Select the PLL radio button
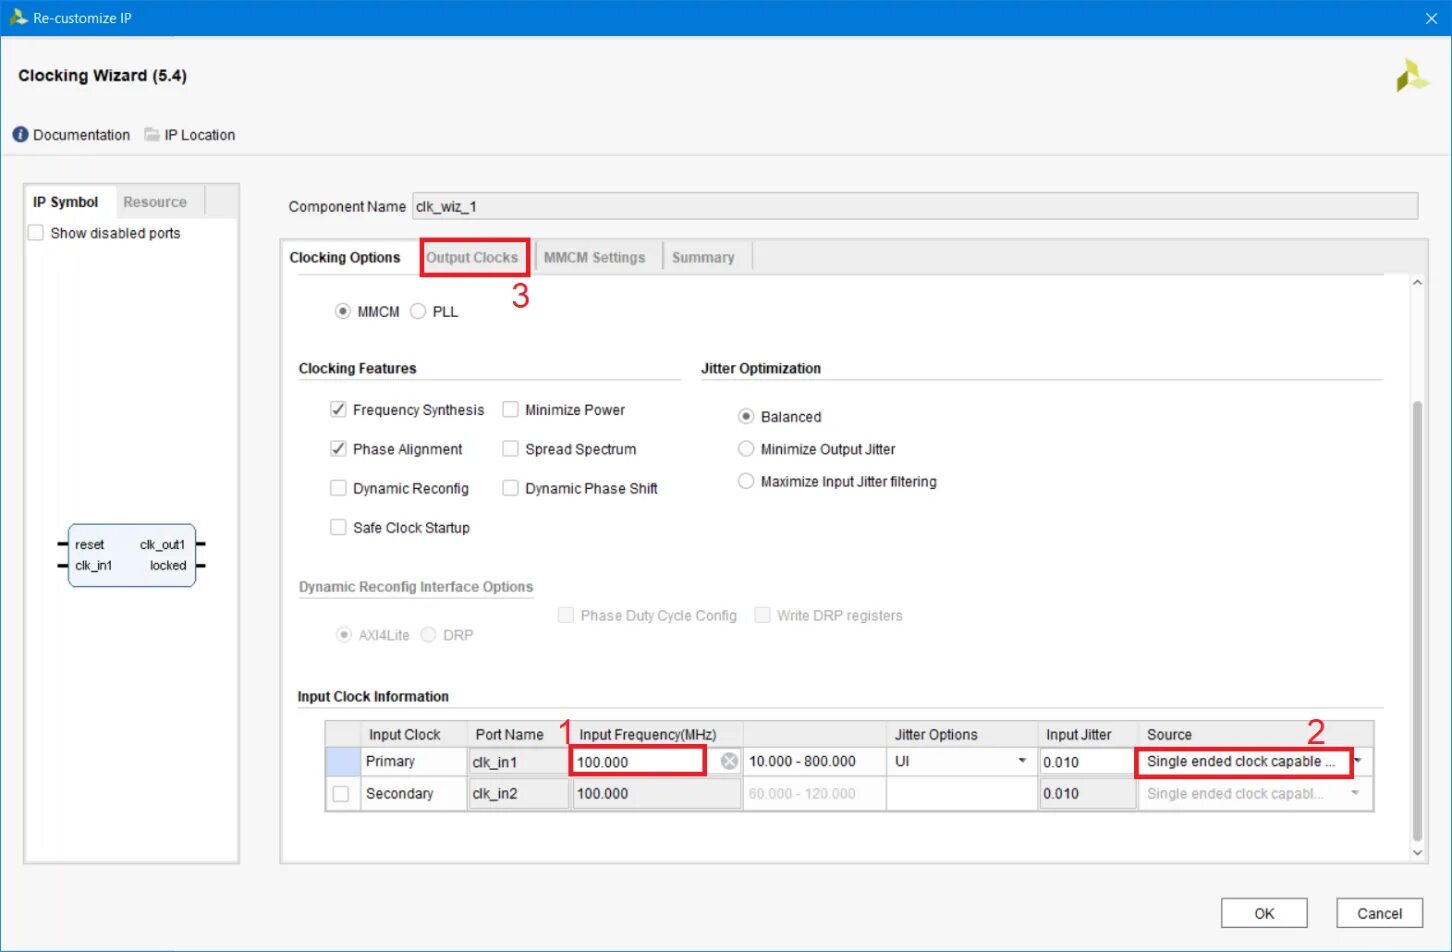 418,311
